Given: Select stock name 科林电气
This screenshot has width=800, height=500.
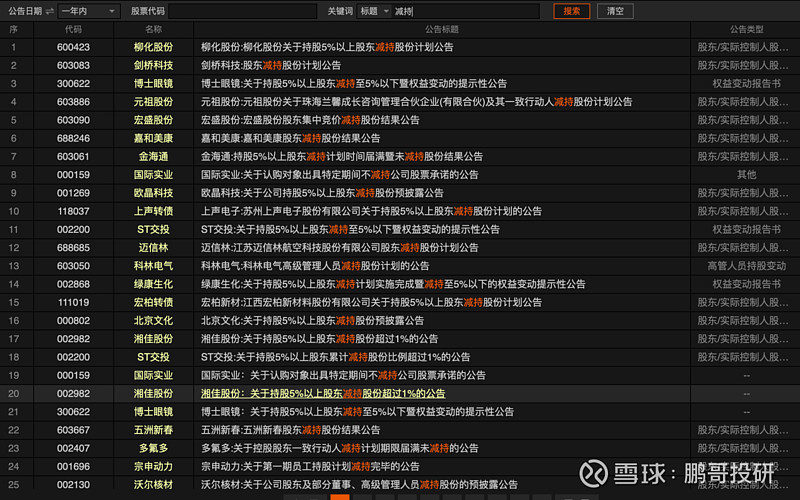Looking at the screenshot, I should pos(154,266).
